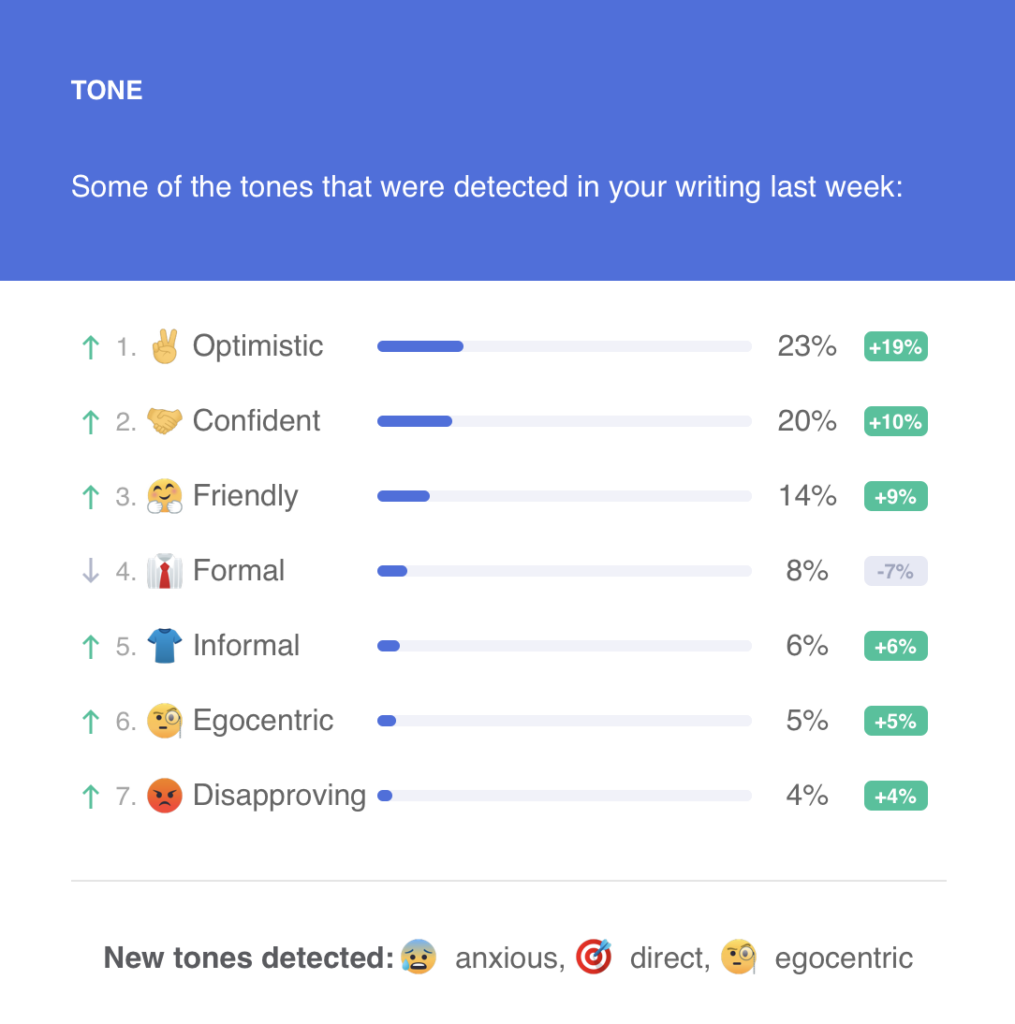Click the green up arrow for Optimistic
The height and width of the screenshot is (1024, 1015).
[91, 347]
